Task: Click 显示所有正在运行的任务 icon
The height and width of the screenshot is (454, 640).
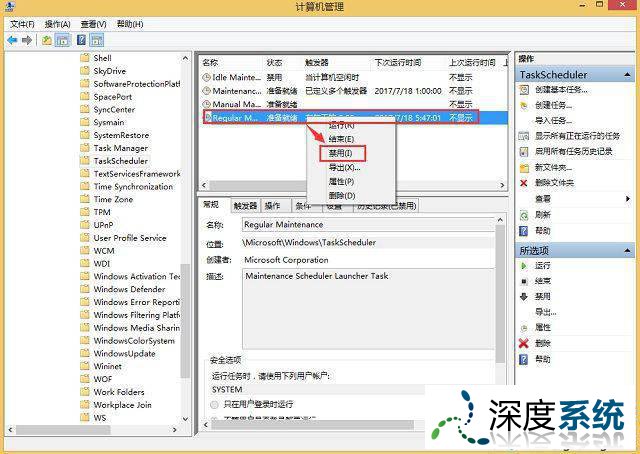Action: point(524,136)
